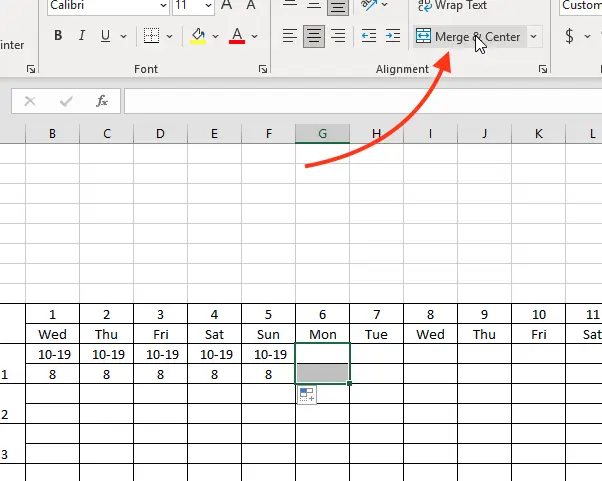Click the Merge & Center button
This screenshot has height=481, width=602.
click(x=468, y=37)
